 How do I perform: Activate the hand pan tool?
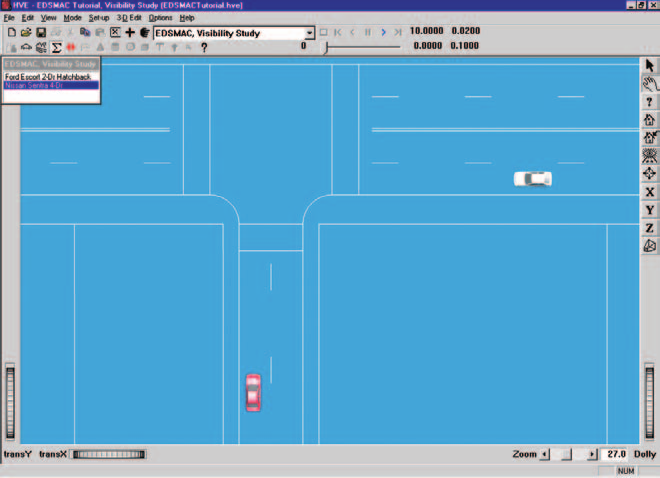(x=649, y=84)
